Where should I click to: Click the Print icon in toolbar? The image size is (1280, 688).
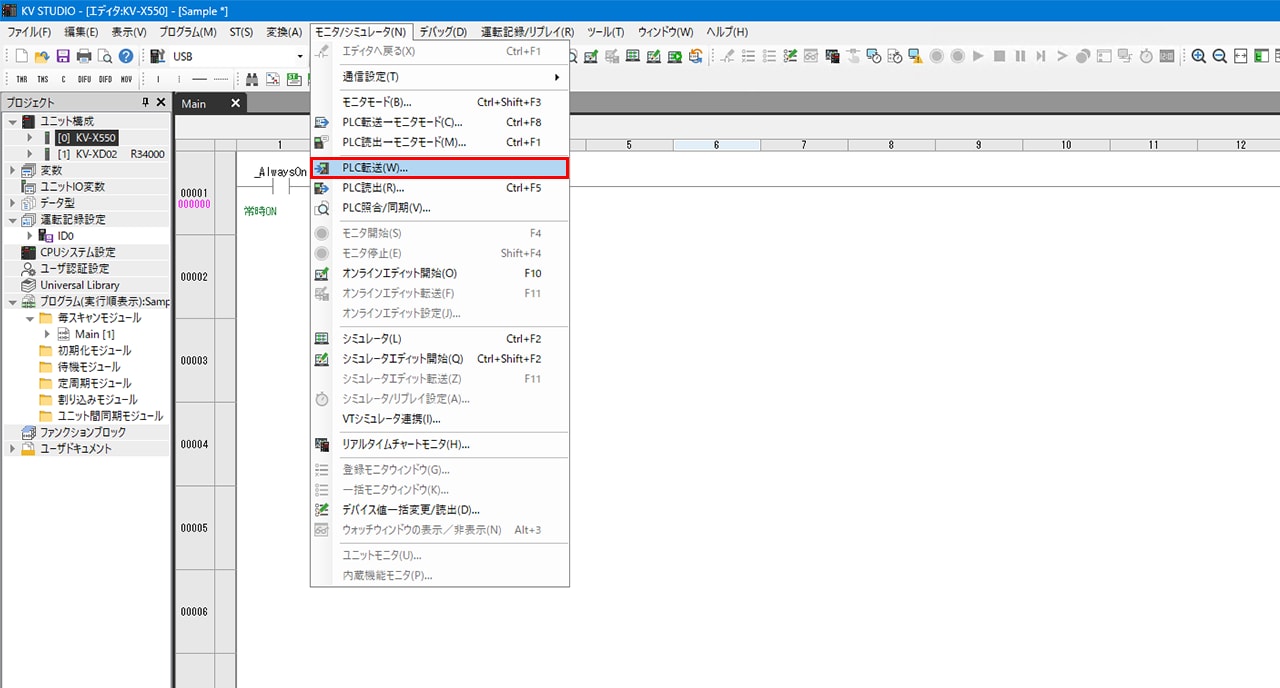(x=84, y=57)
